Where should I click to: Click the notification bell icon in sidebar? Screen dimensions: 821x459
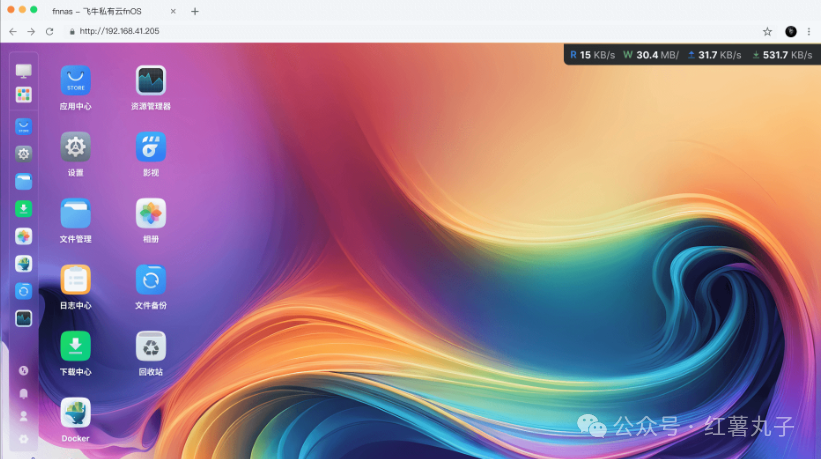(x=24, y=394)
